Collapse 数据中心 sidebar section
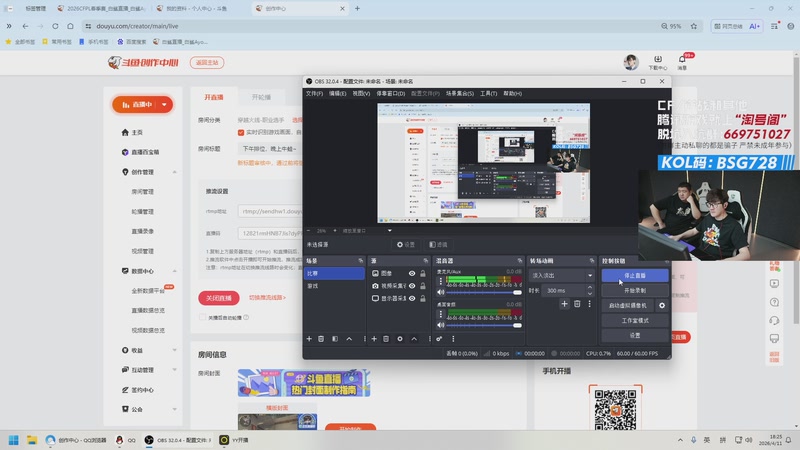This screenshot has height=450, width=800. (x=174, y=271)
